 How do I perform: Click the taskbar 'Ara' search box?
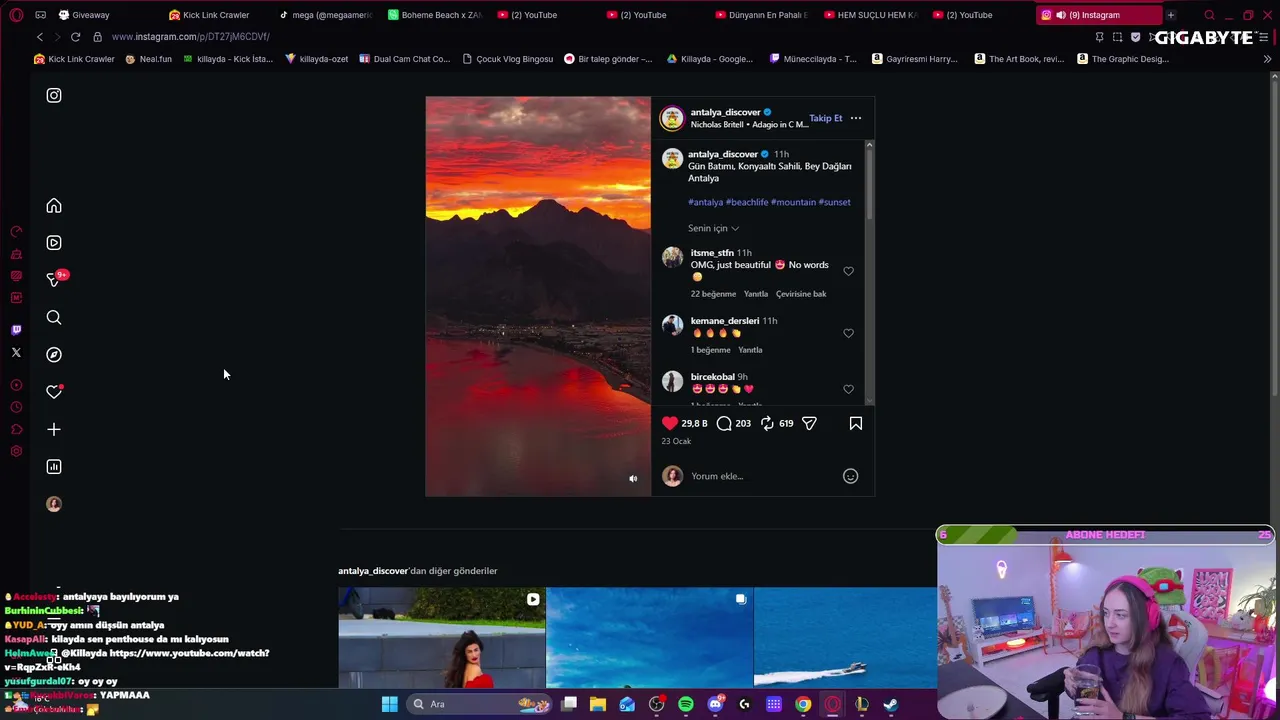click(480, 705)
